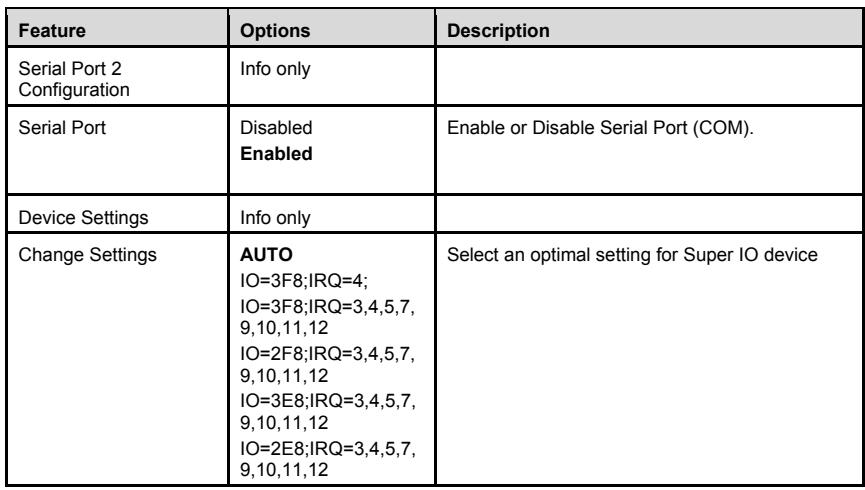Click Select an optimal setting description text
Screen dimensions: 865x490
[632, 255]
